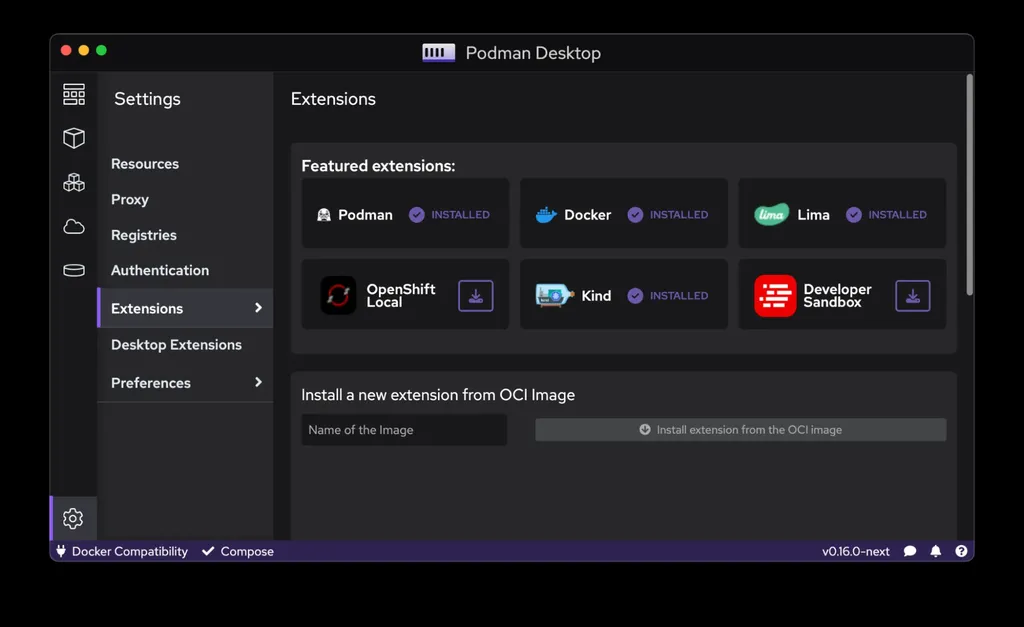Click Podman installed checkmark icon
Viewport: 1024px width, 627px height.
click(x=417, y=215)
